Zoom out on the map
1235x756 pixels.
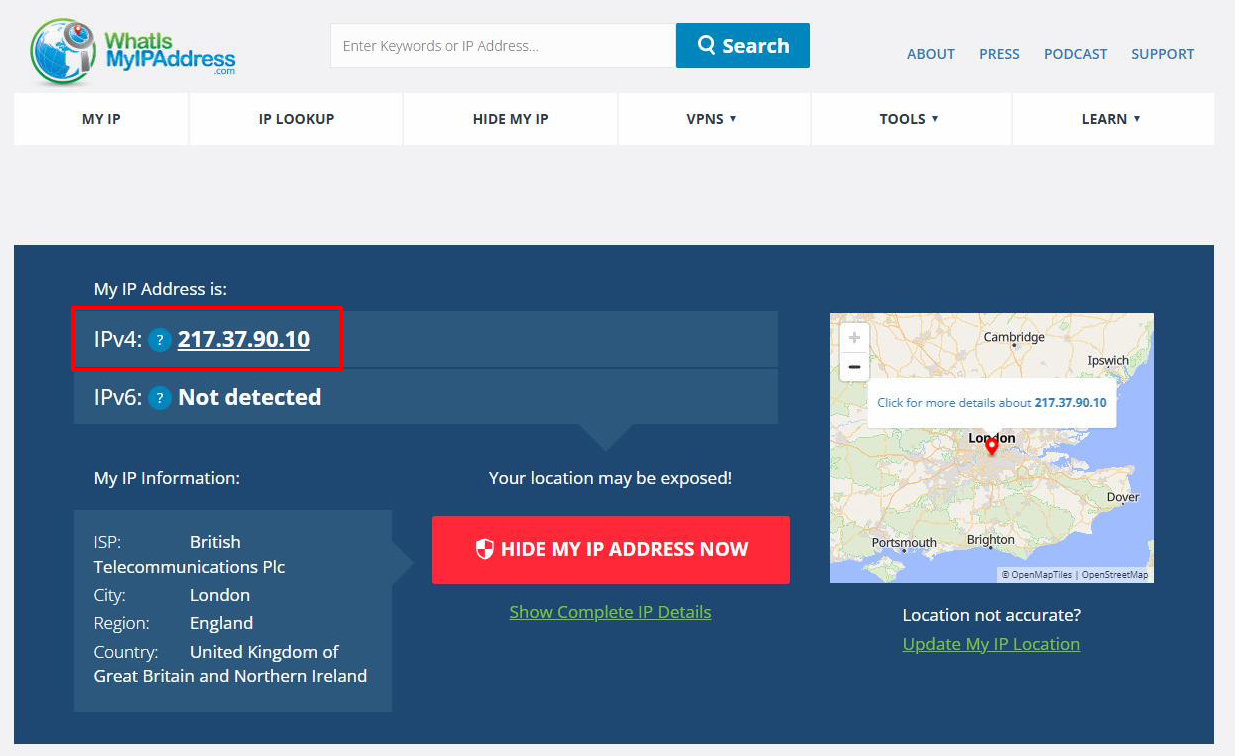854,367
